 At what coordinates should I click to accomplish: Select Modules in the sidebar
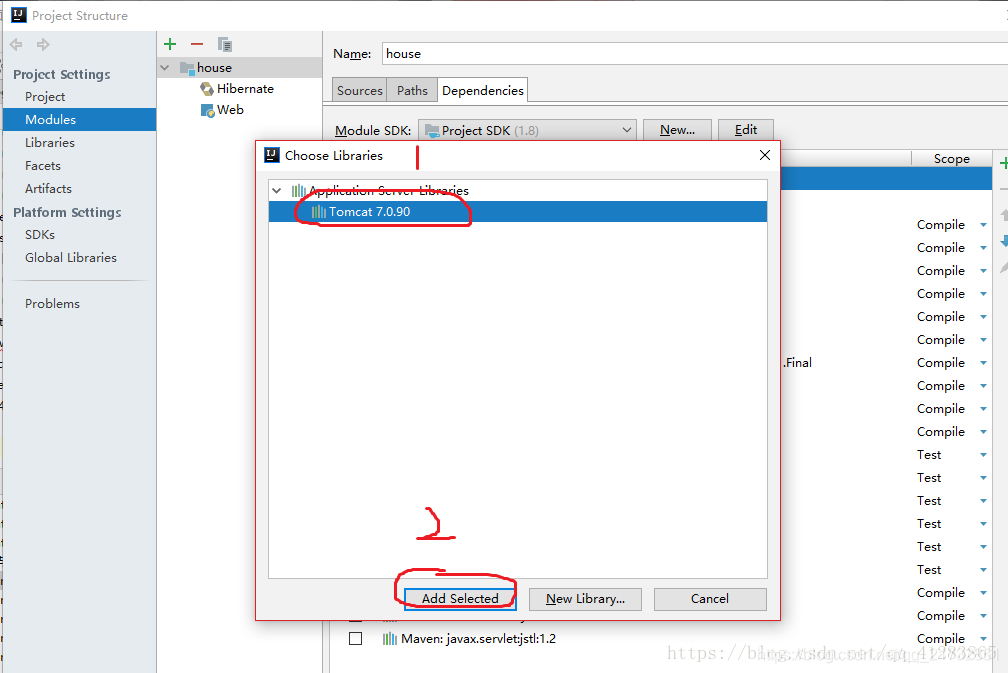[x=80, y=120]
